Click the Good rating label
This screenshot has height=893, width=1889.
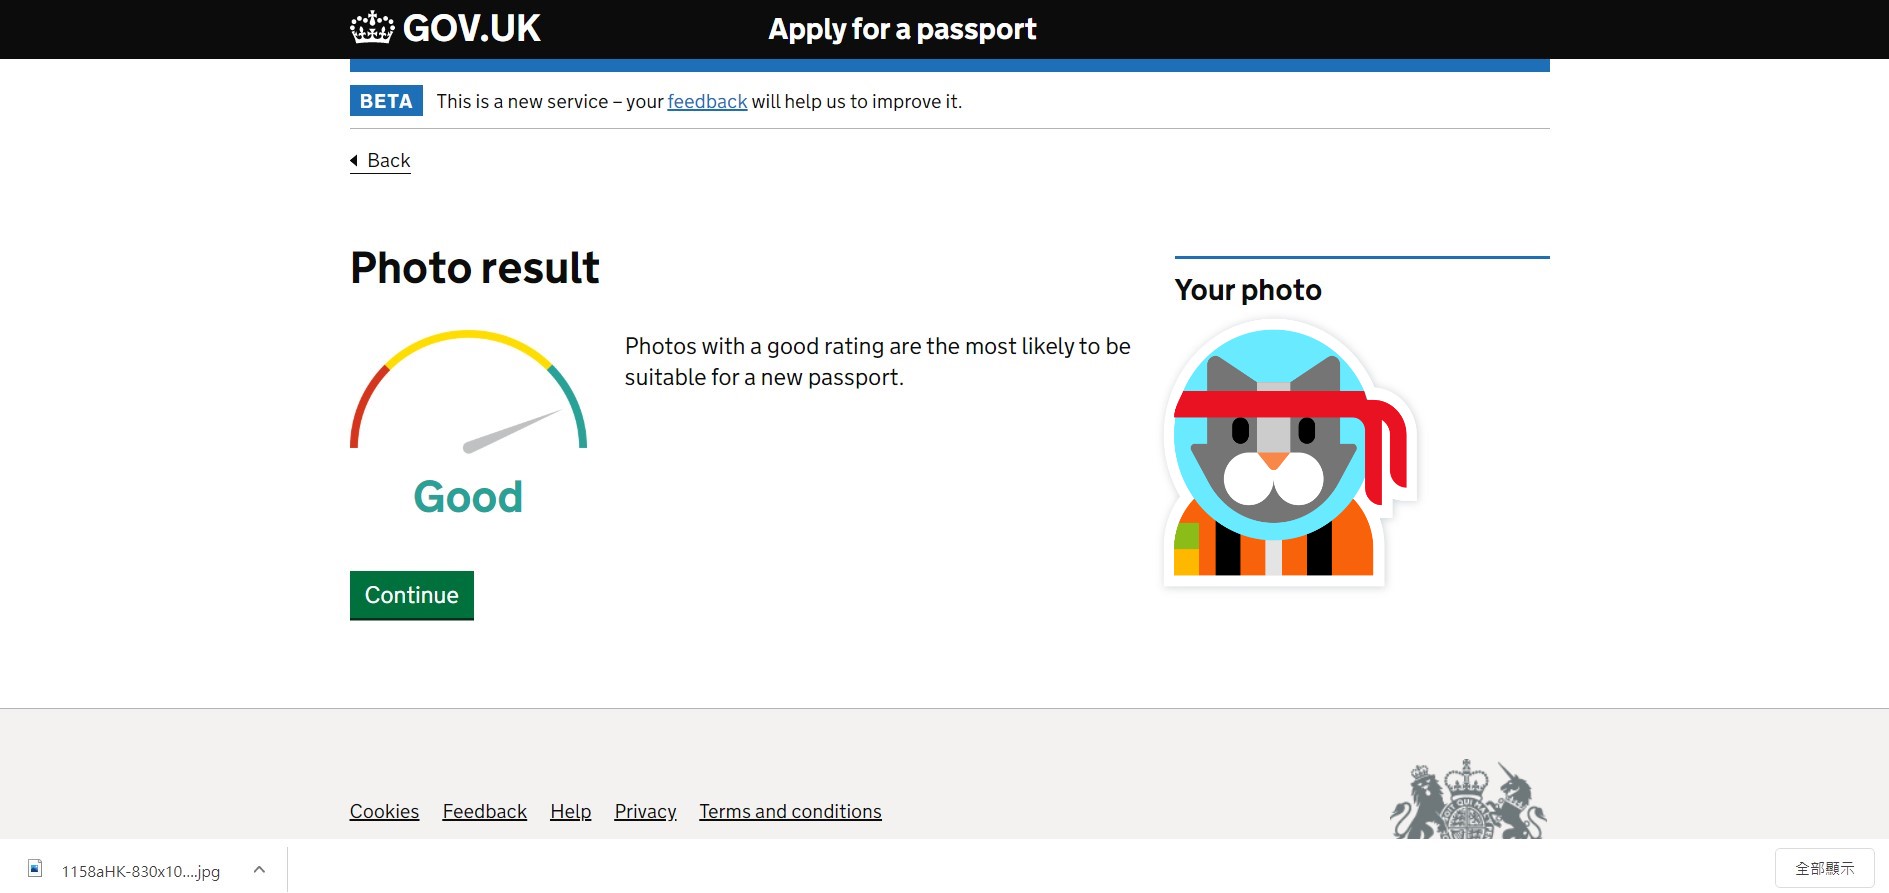(468, 497)
